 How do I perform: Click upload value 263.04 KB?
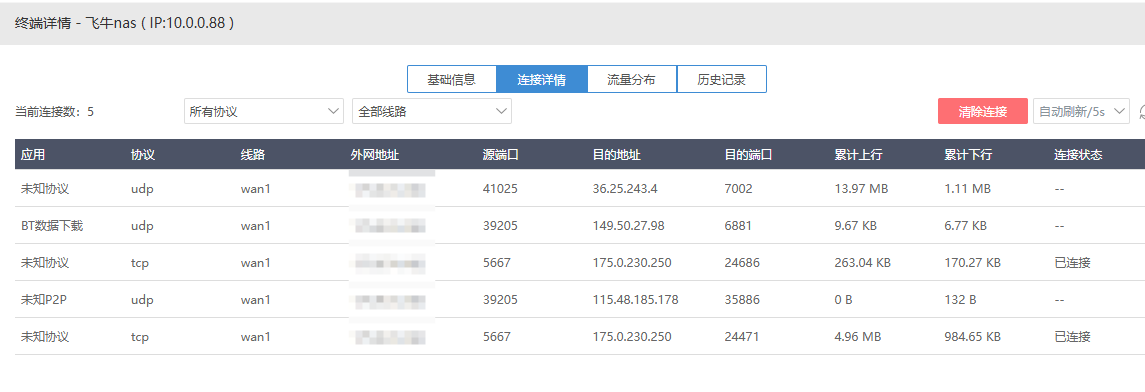(862, 262)
